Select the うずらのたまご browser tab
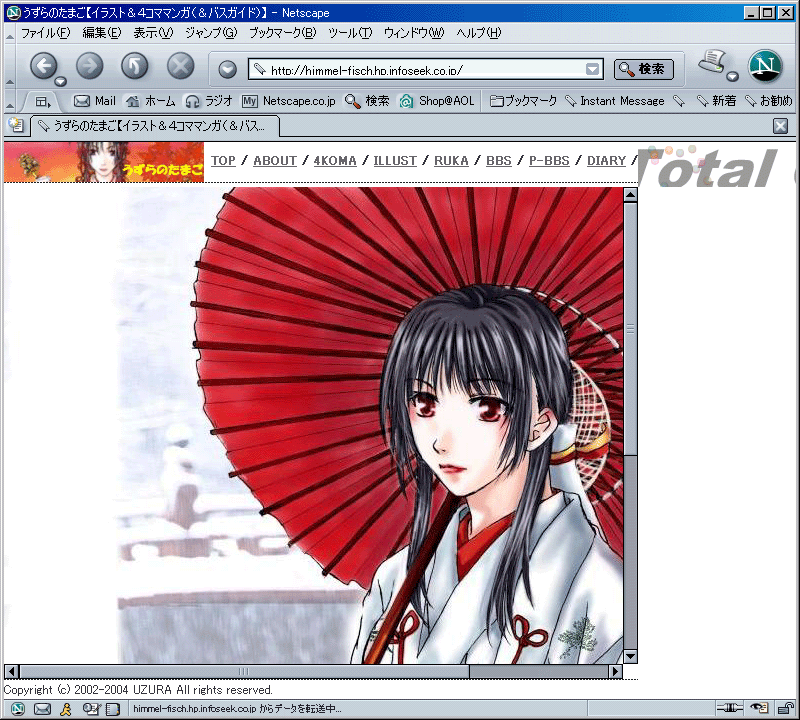Viewport: 800px width, 720px height. tap(155, 126)
